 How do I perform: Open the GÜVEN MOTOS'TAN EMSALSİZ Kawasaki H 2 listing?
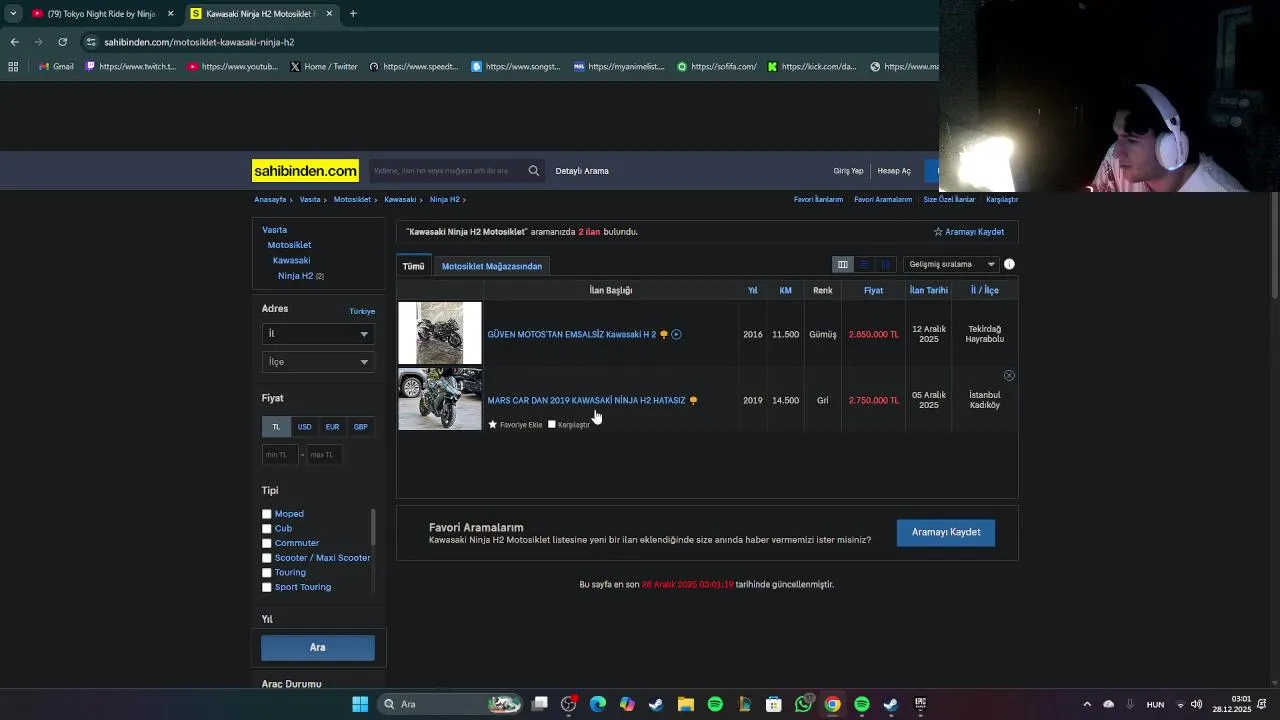[572, 334]
